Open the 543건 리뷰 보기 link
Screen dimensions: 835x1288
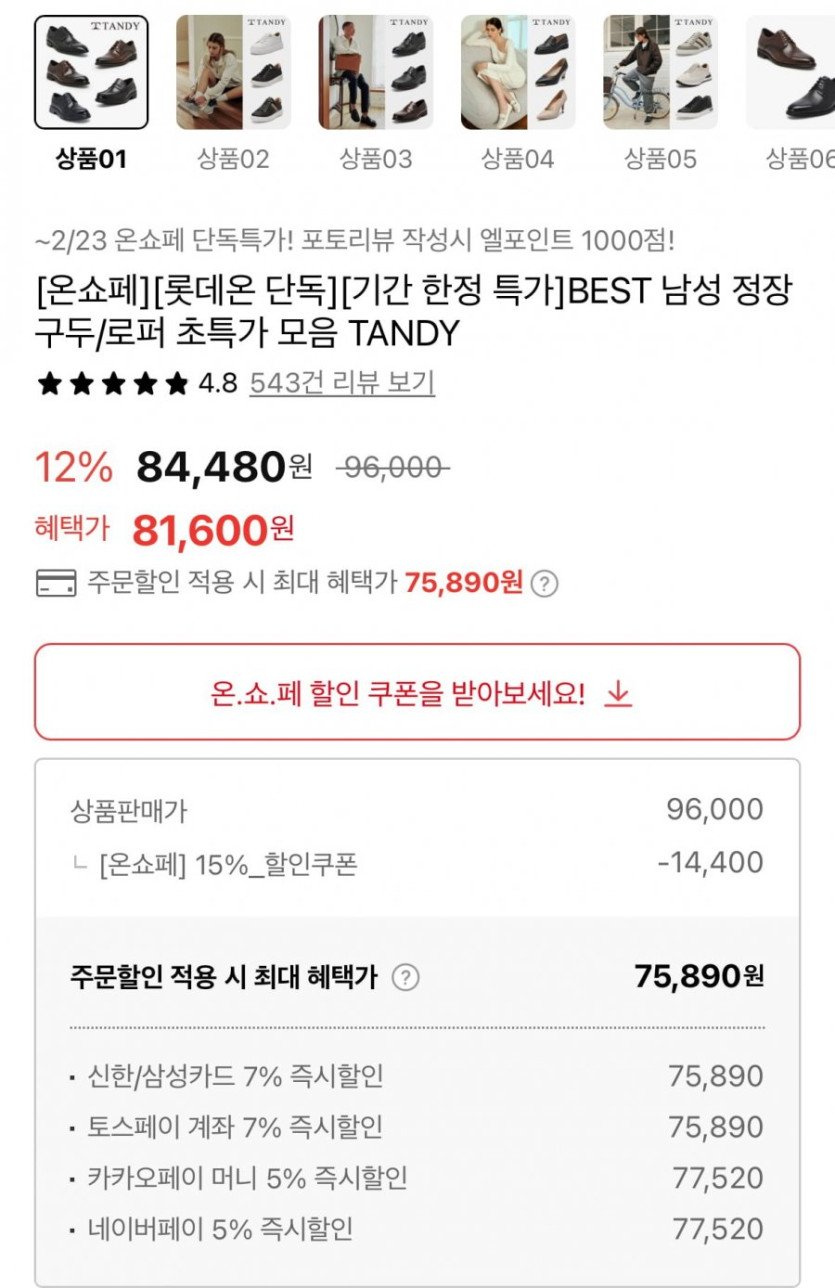click(x=342, y=383)
